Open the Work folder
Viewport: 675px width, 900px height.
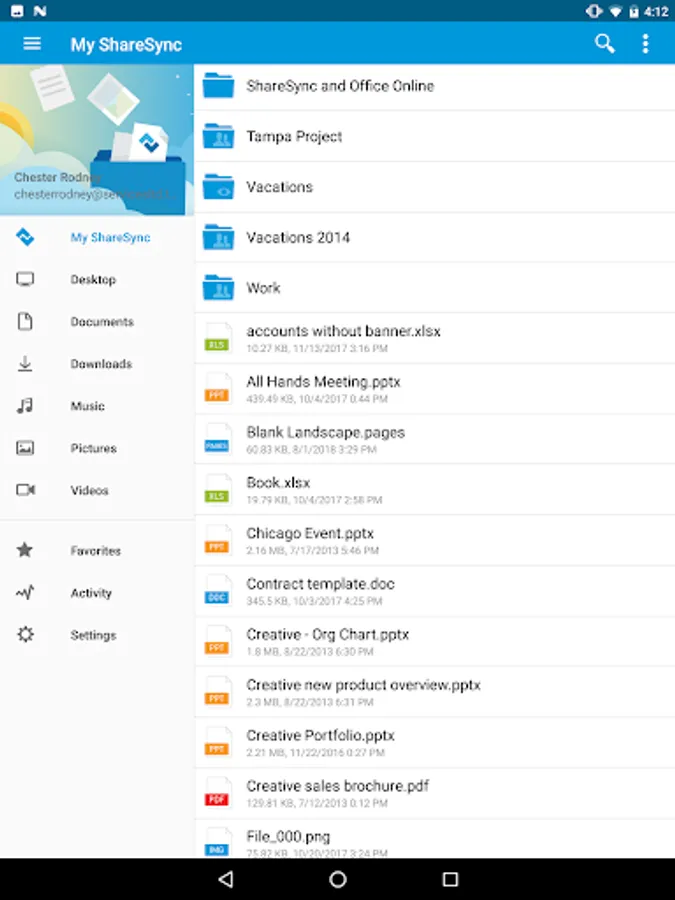point(435,288)
